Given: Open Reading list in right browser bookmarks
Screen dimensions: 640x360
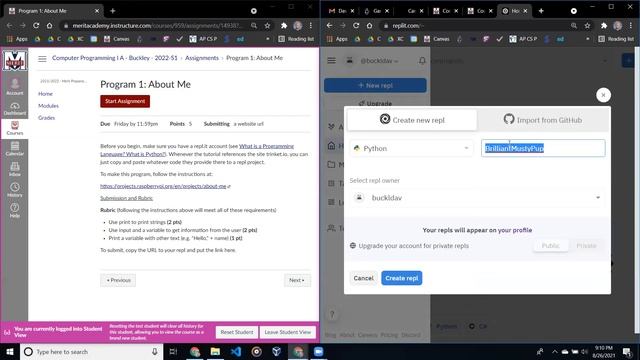Looking at the screenshot, I should coord(616,39).
